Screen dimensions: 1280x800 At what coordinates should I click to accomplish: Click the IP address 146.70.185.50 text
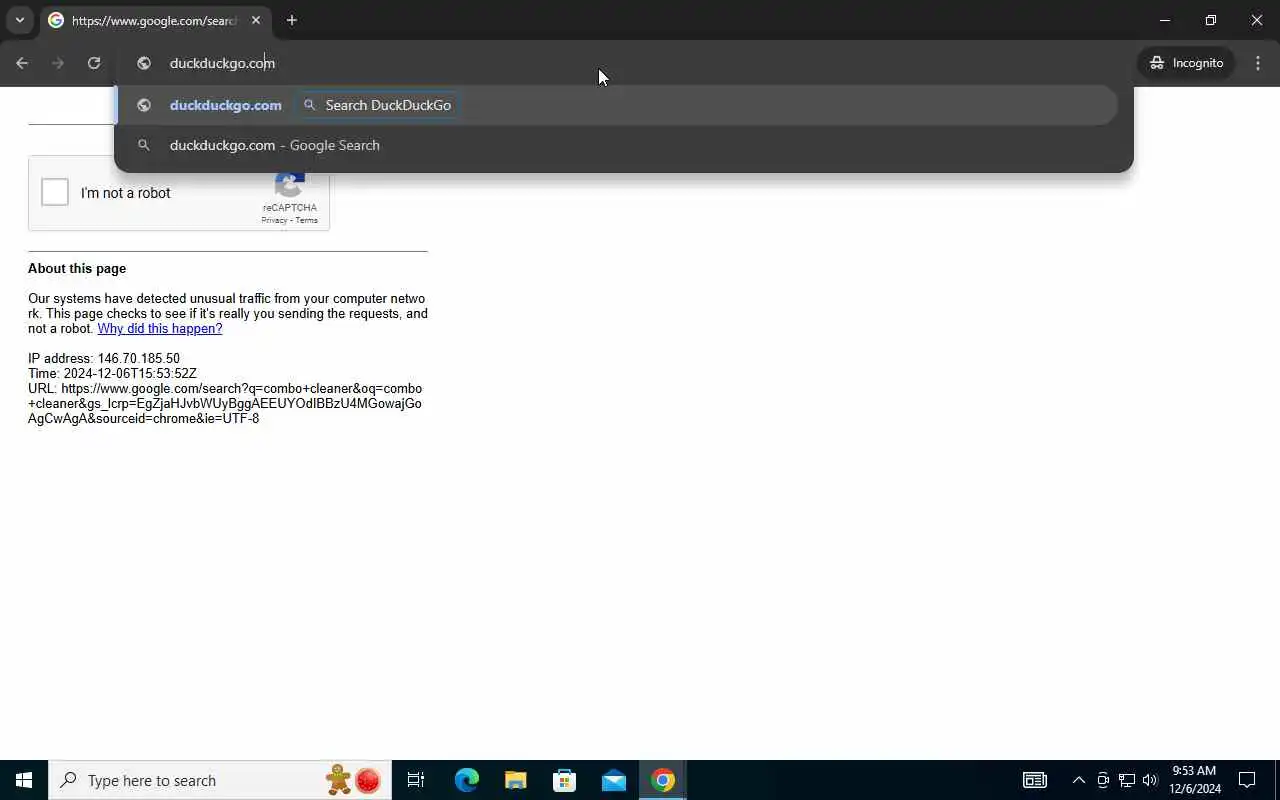[104, 359]
